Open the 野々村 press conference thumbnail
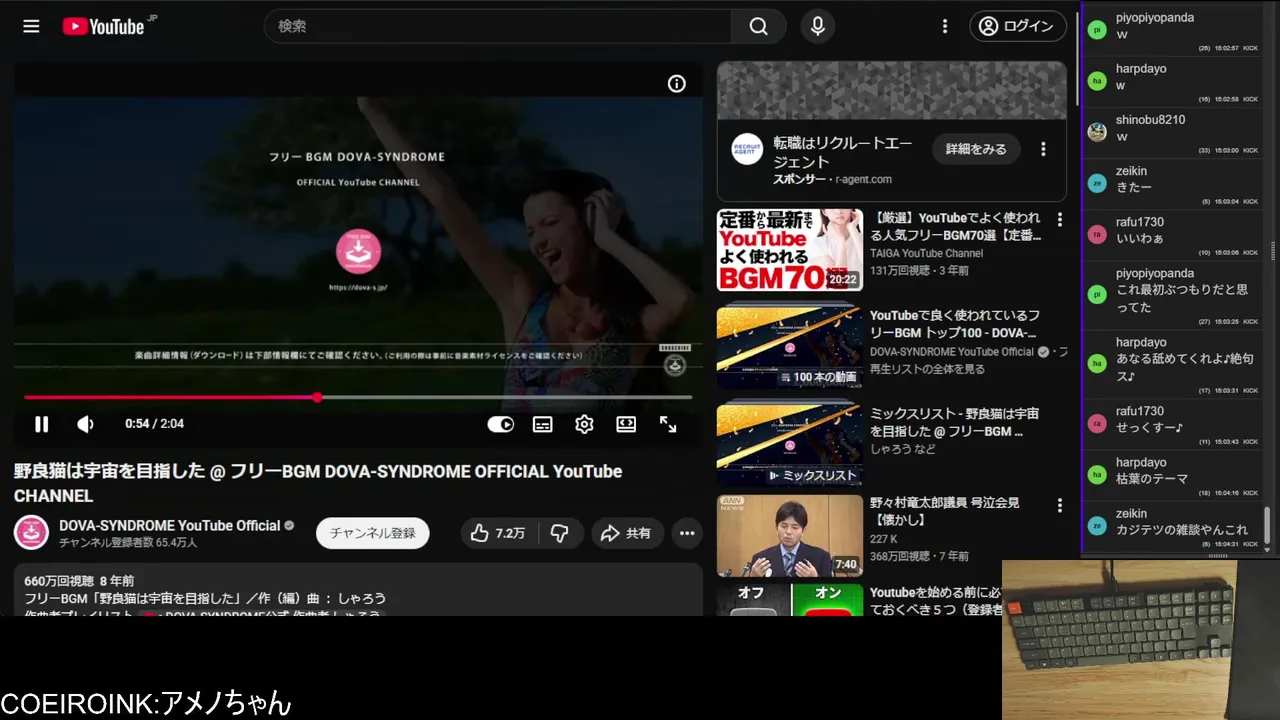 (790, 536)
